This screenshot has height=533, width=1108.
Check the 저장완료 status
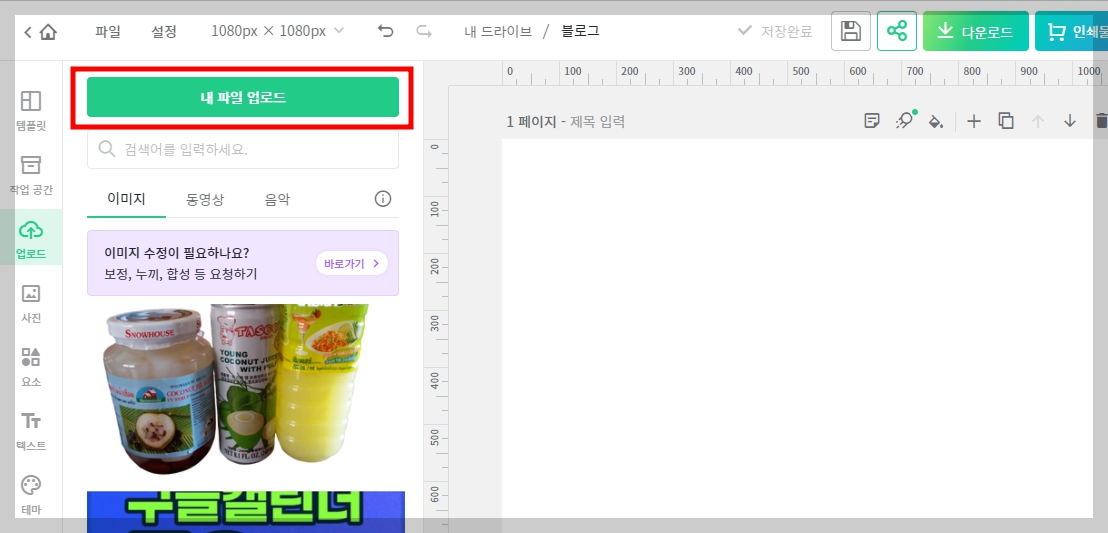[x=774, y=32]
